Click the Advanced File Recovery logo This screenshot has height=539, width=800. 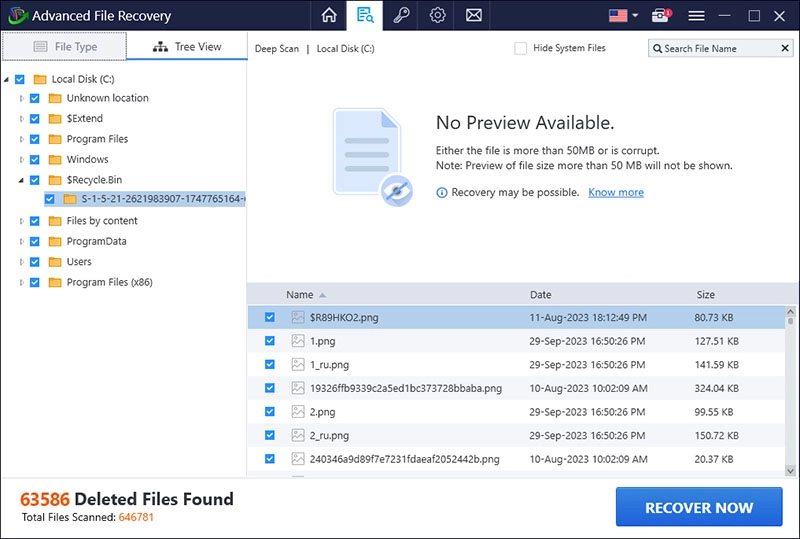click(18, 15)
